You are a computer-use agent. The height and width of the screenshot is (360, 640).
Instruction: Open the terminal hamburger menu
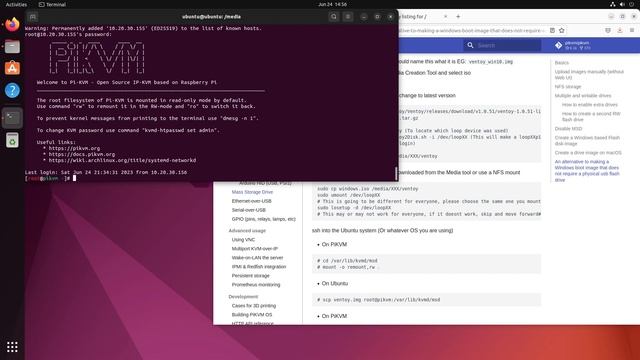tap(348, 17)
